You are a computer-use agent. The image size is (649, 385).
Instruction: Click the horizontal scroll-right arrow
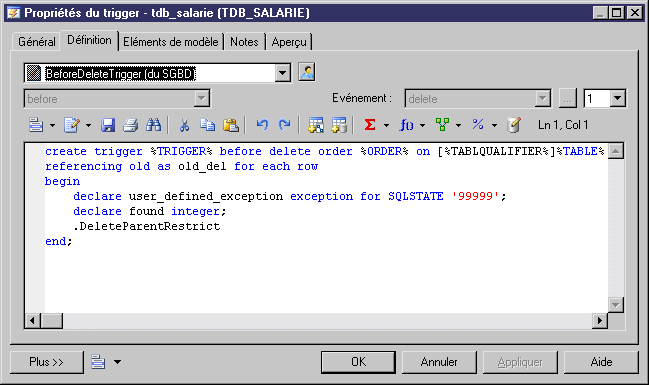point(600,320)
